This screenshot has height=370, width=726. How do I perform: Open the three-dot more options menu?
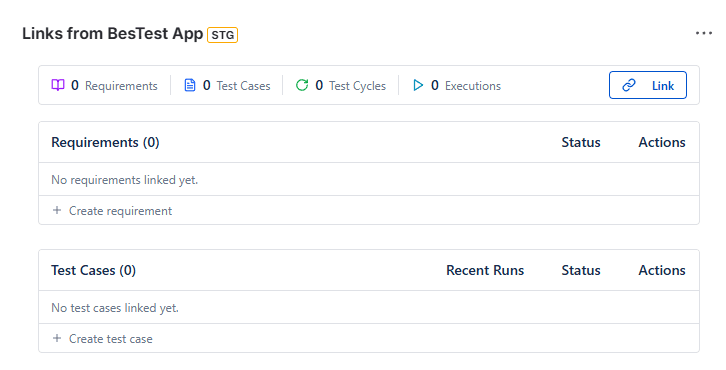[x=703, y=33]
